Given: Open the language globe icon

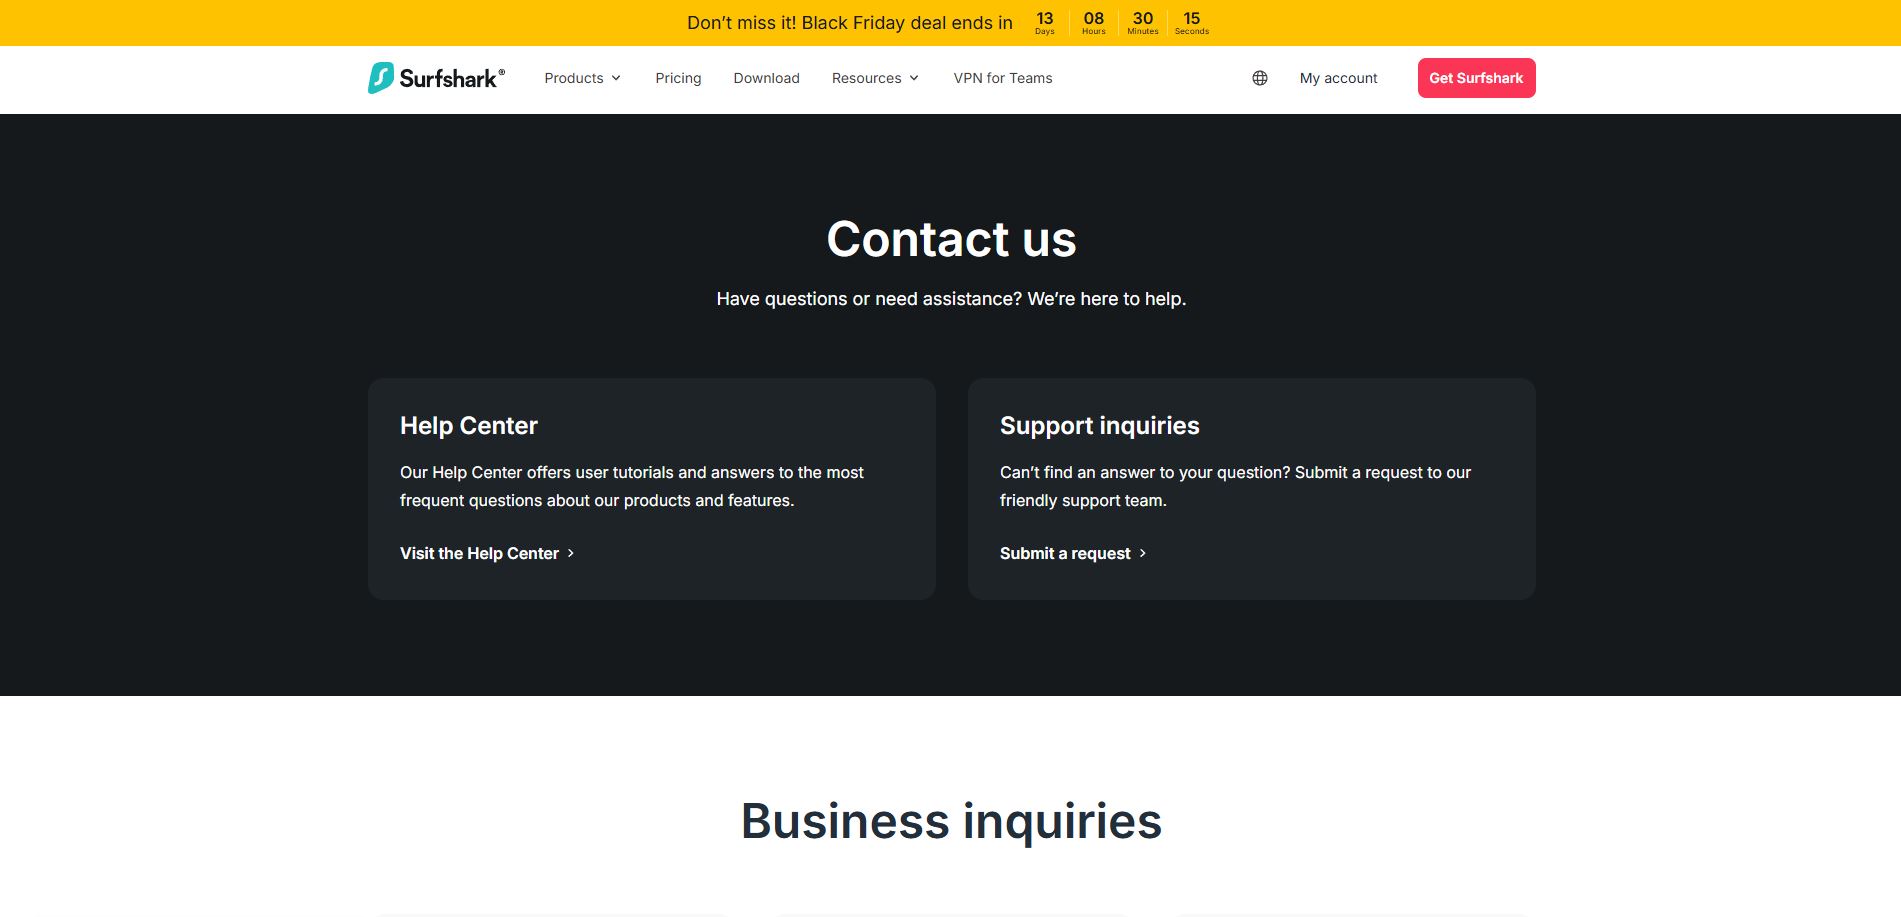Looking at the screenshot, I should (x=1260, y=78).
